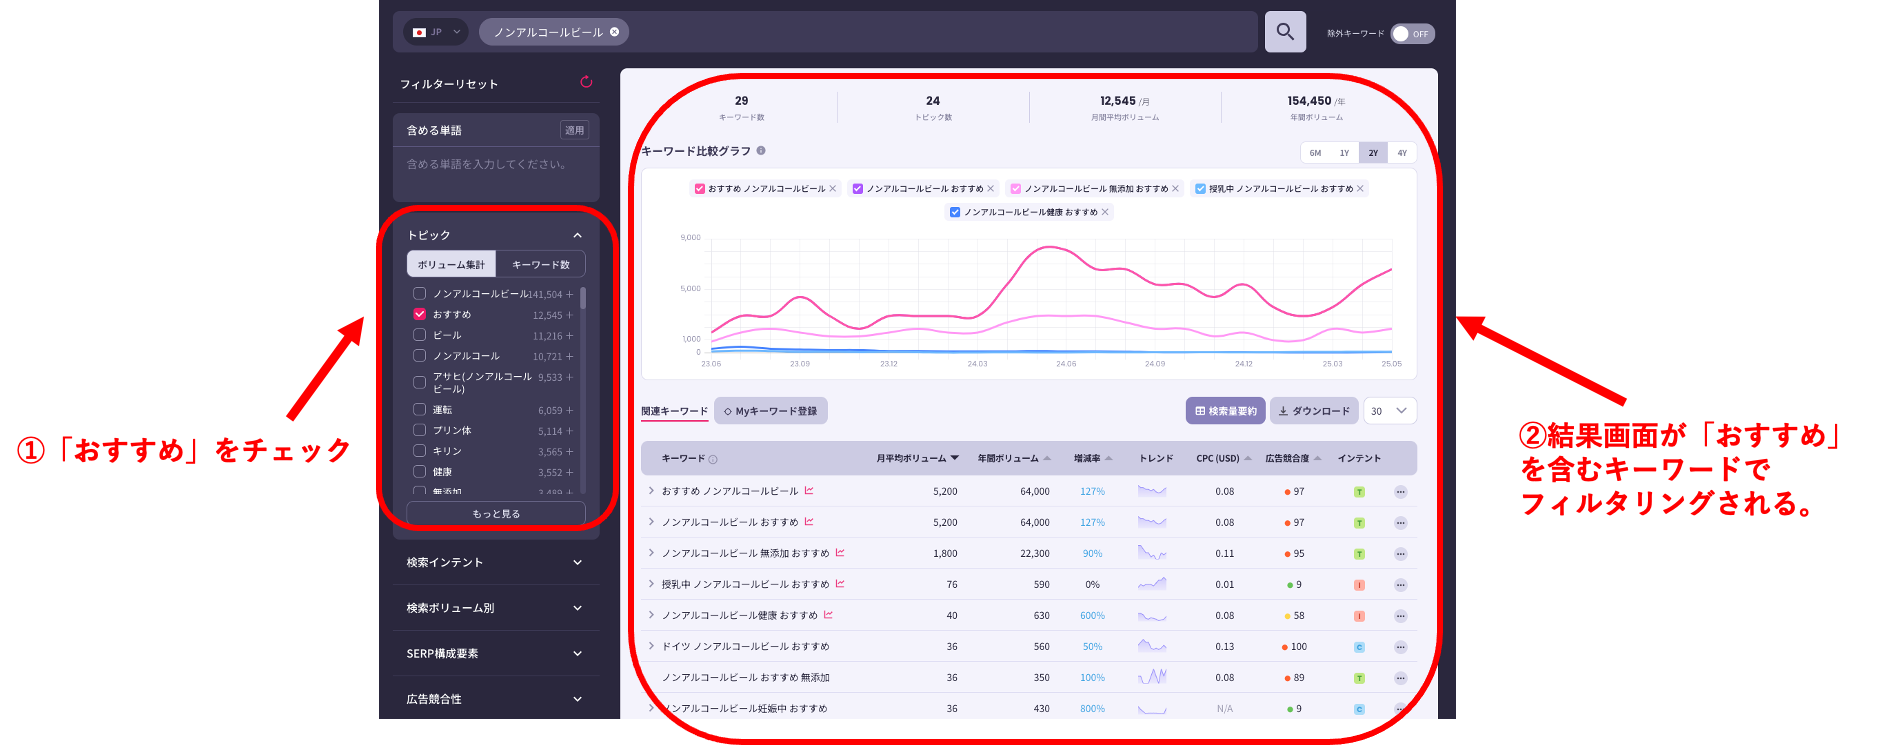Open more options for the first keyword row

[x=1400, y=492]
